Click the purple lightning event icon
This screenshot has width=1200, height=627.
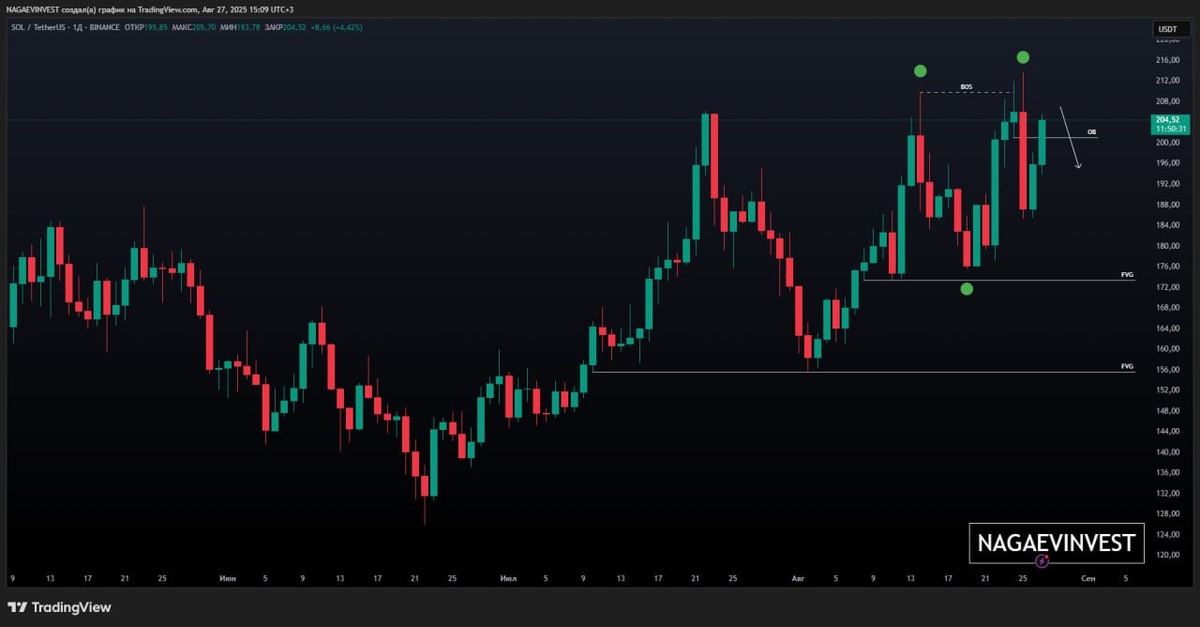1042,562
